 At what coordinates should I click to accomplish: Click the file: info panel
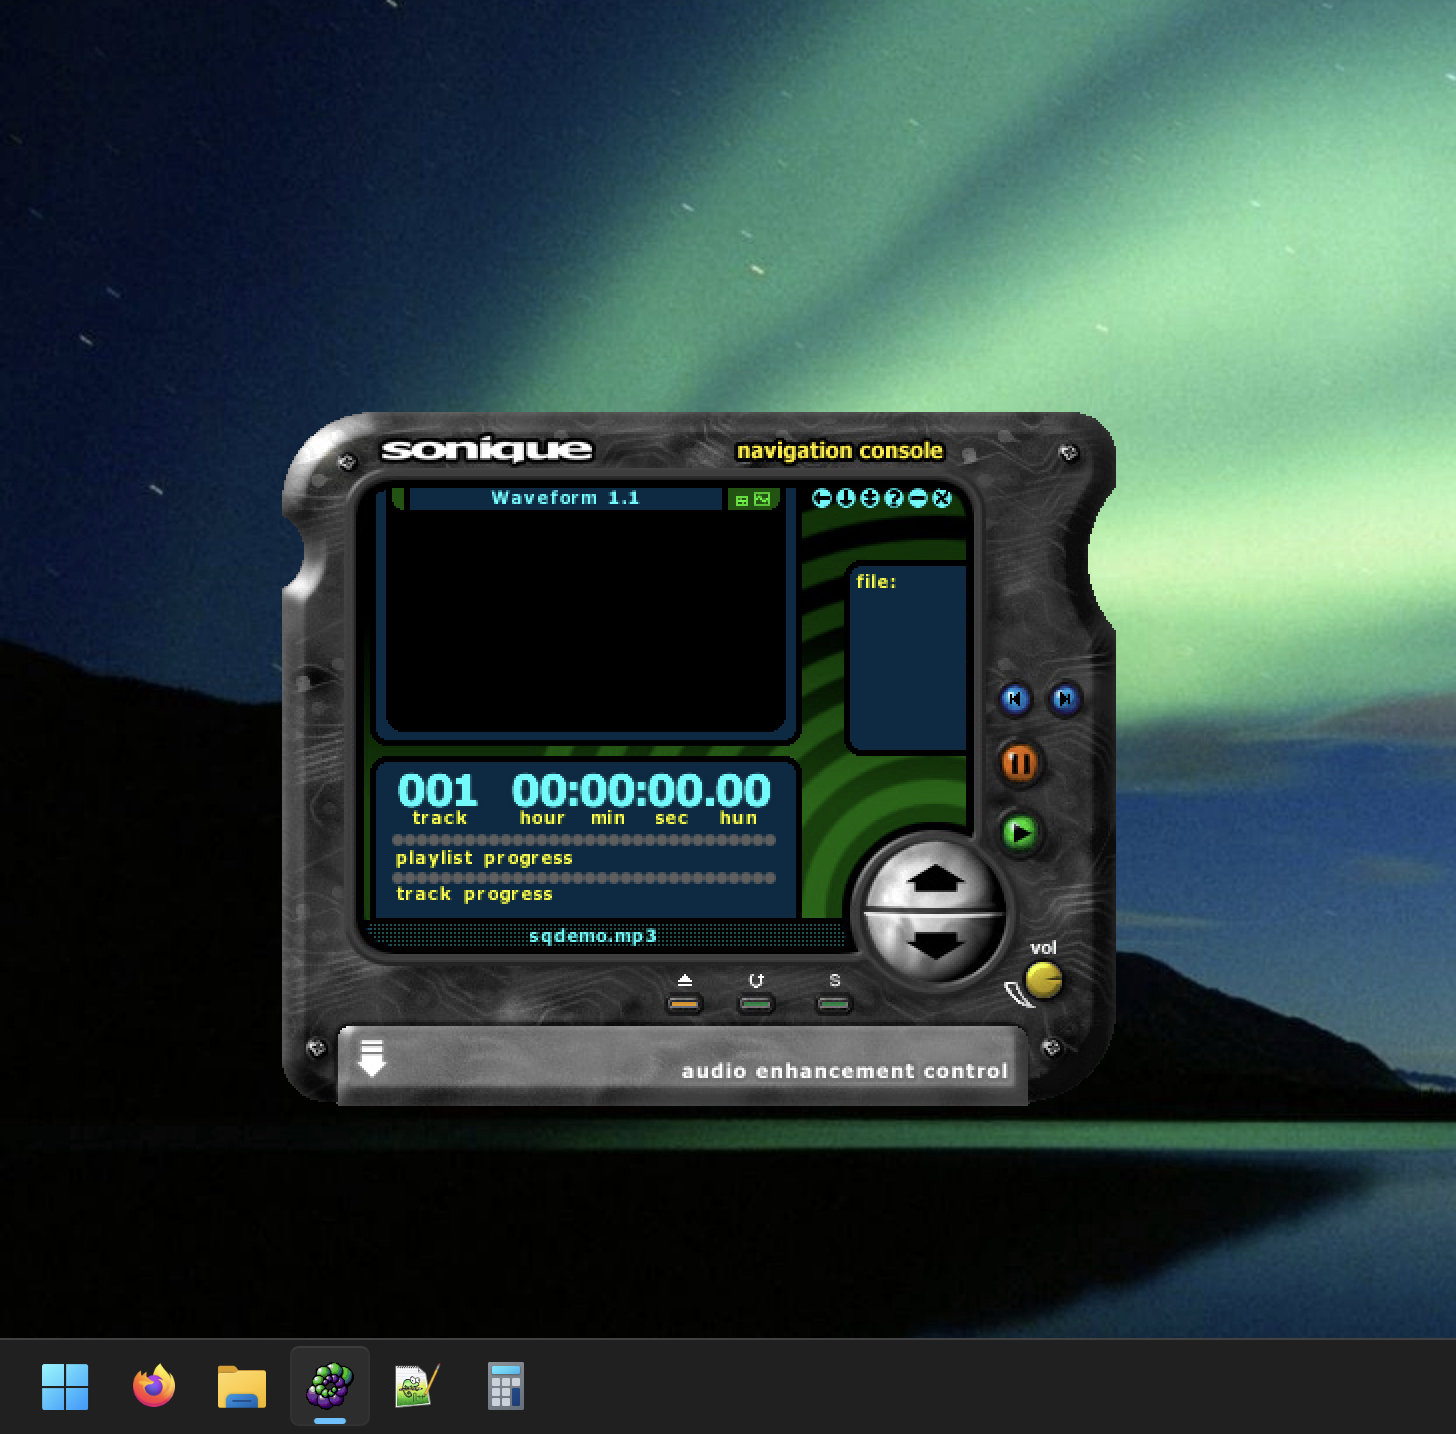tap(908, 658)
